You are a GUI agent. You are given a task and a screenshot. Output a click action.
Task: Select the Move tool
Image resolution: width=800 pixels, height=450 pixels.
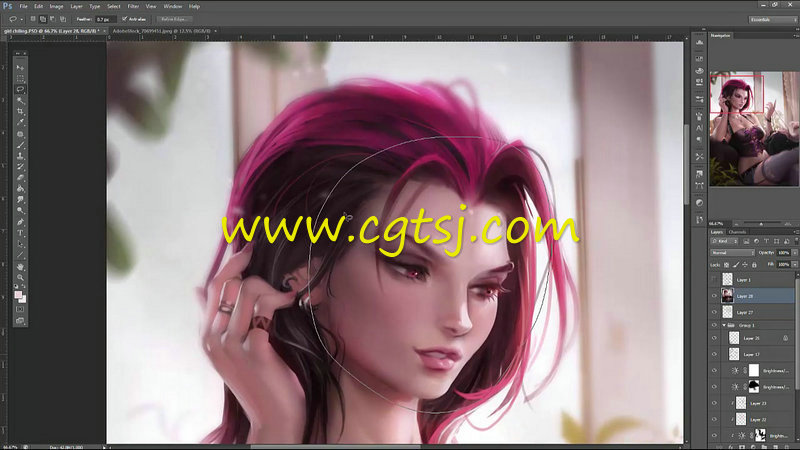(x=20, y=67)
